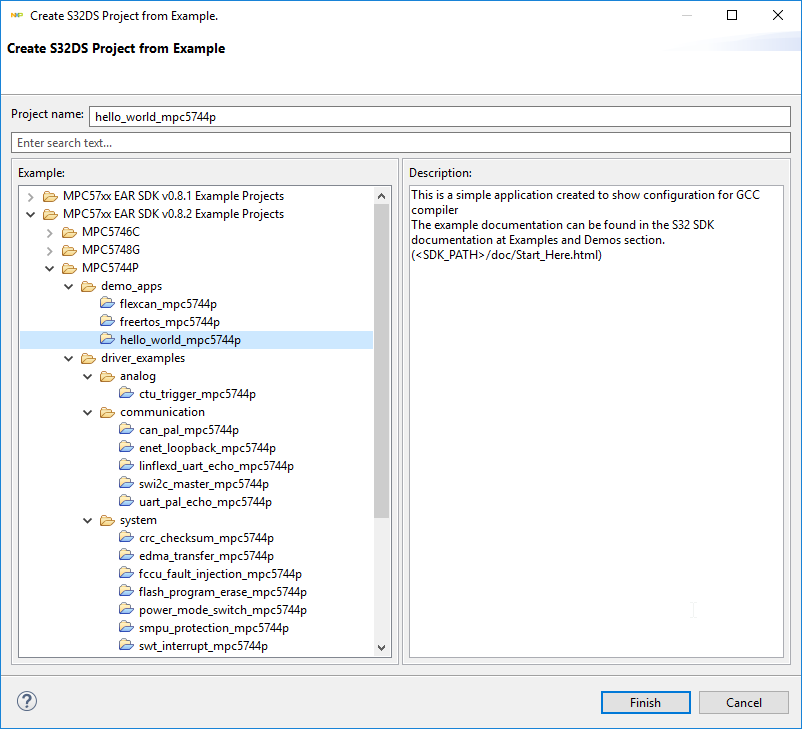
Task: Select enet_loopback_mpc5744p example
Action: click(207, 448)
